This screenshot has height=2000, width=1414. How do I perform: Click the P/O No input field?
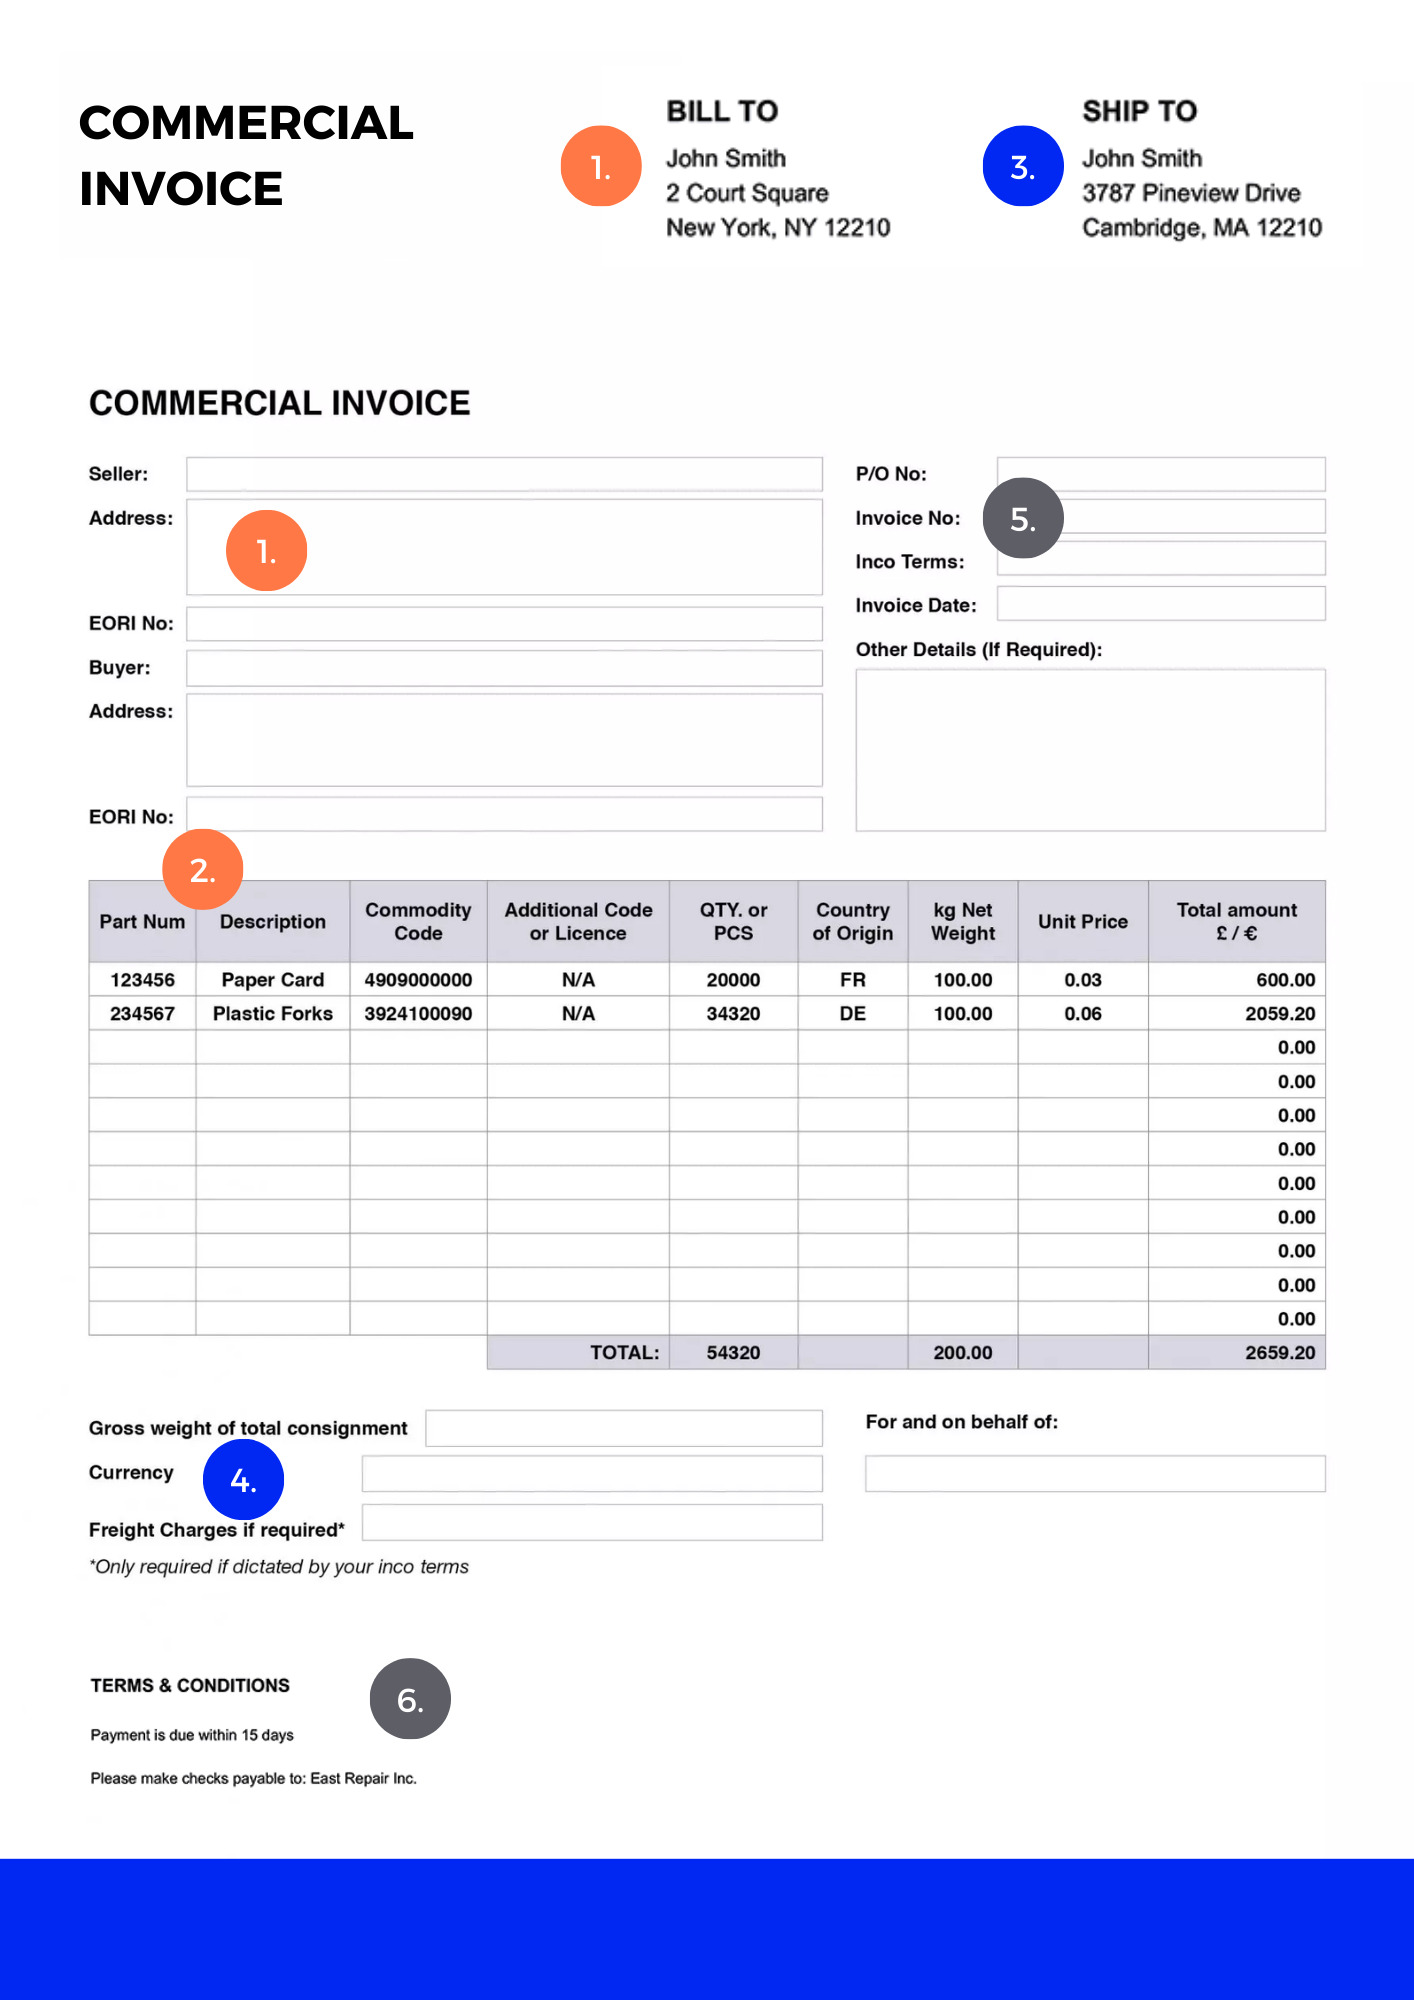click(1161, 474)
